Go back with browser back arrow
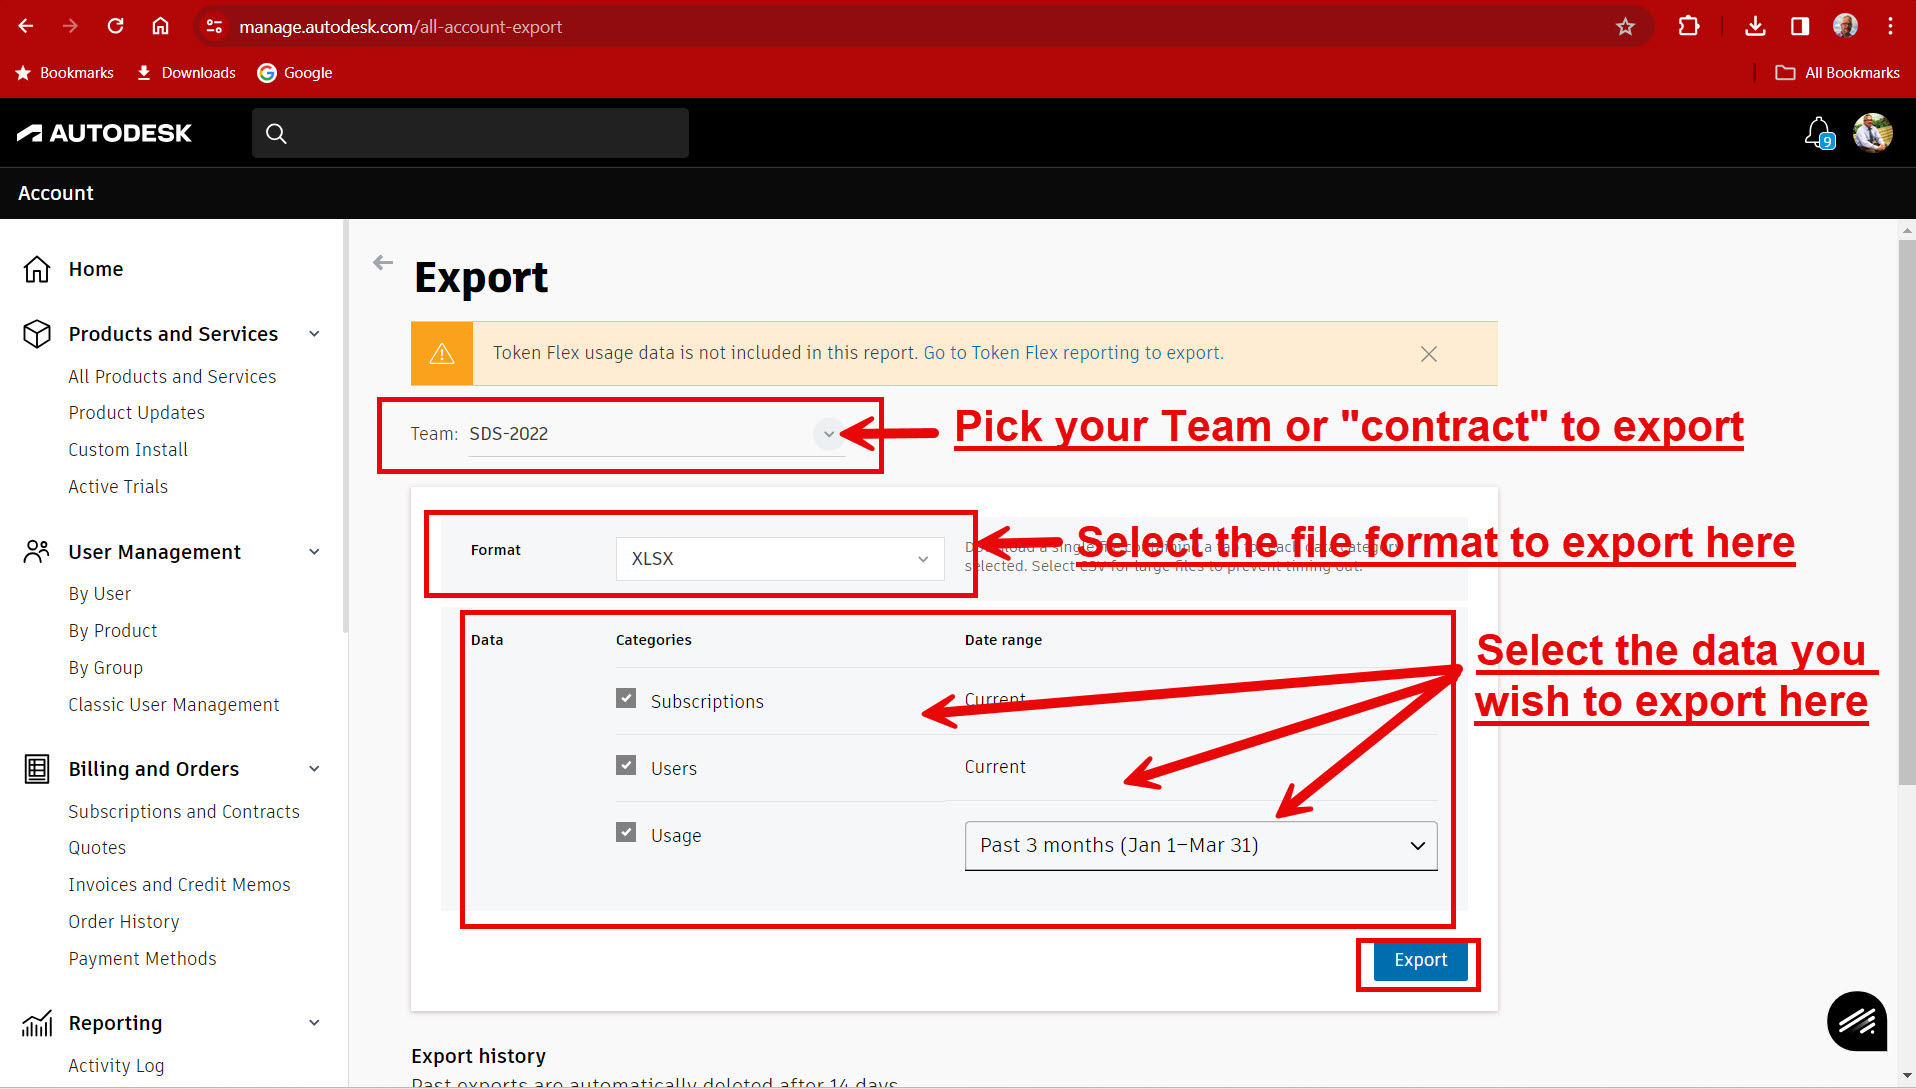Viewport: 1916px width, 1089px height. pyautogui.click(x=26, y=27)
